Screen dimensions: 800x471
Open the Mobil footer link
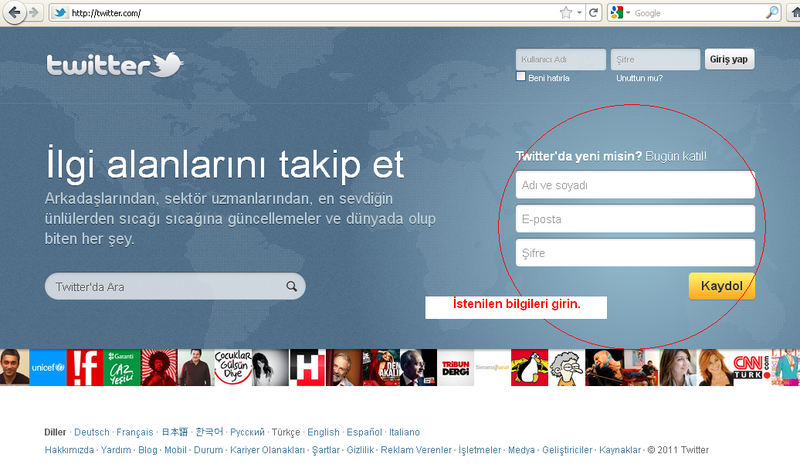(x=175, y=450)
